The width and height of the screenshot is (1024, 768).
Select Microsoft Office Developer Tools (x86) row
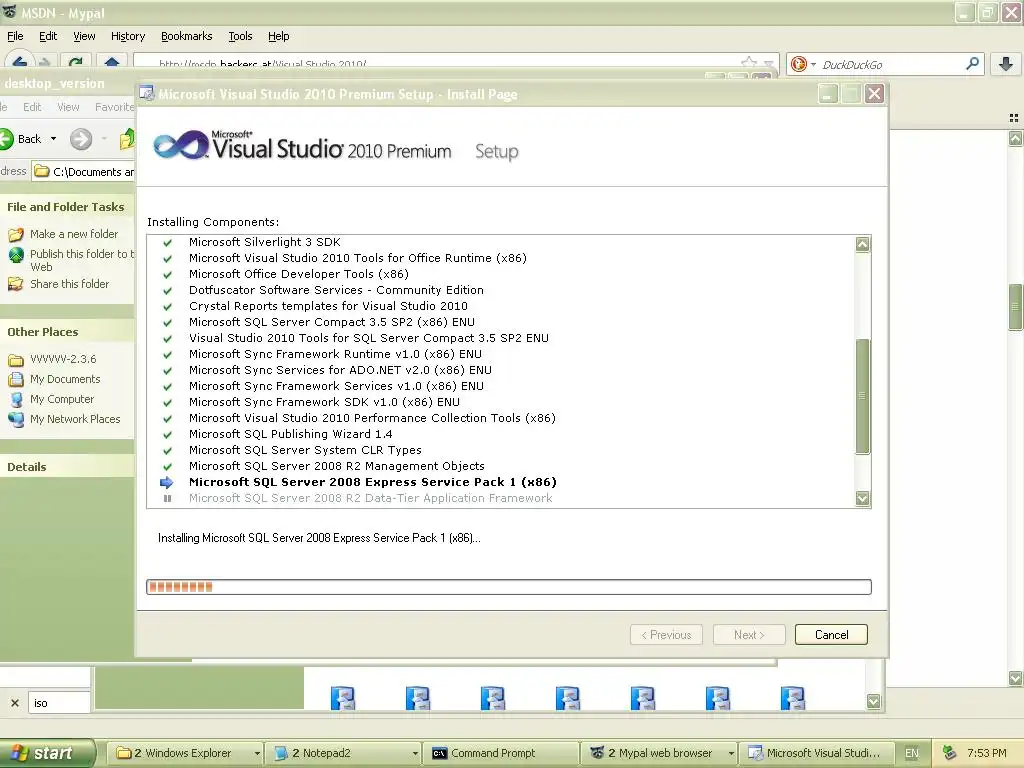tap(298, 274)
